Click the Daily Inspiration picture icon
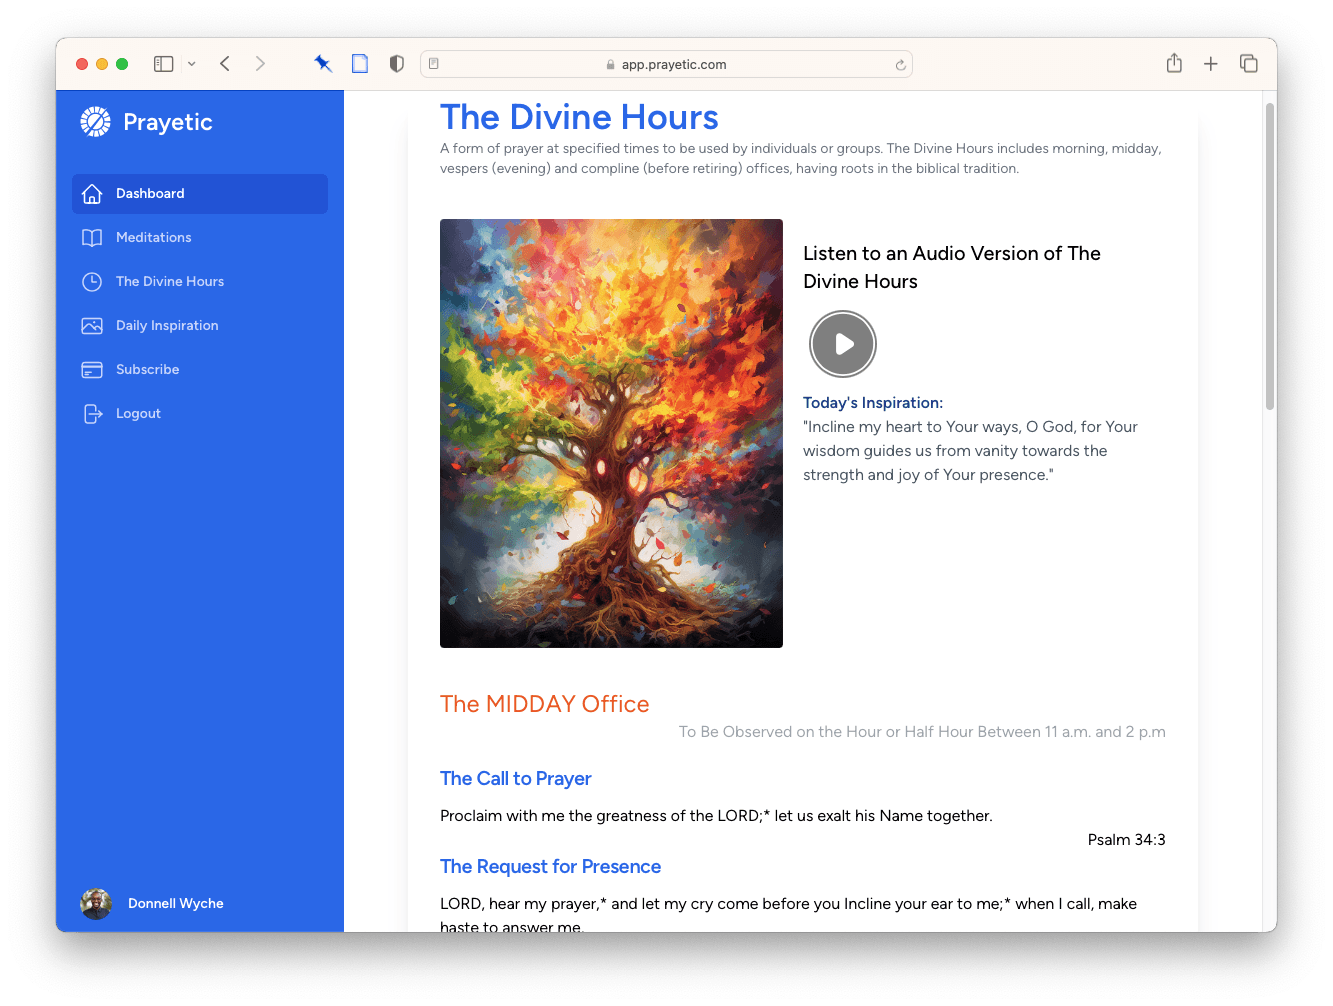 [x=92, y=326]
